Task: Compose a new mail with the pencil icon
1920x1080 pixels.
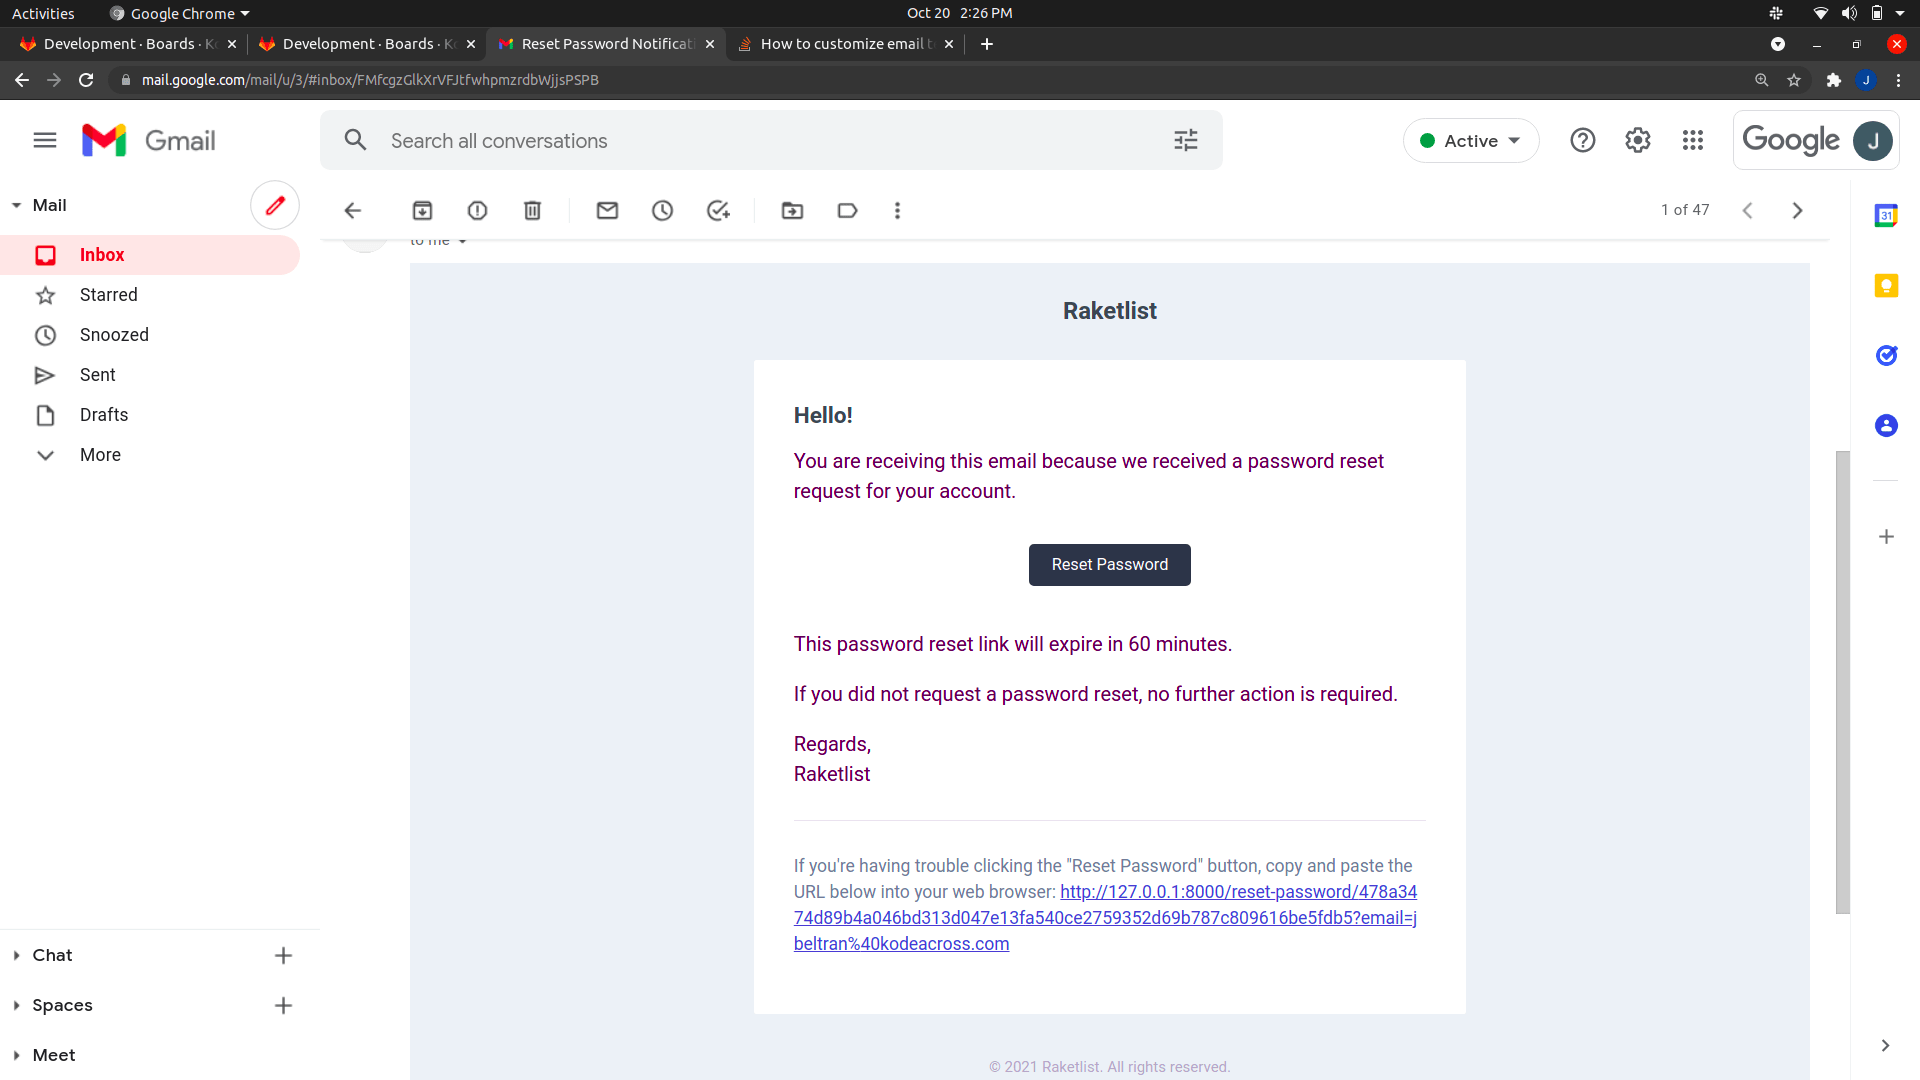Action: [x=275, y=205]
